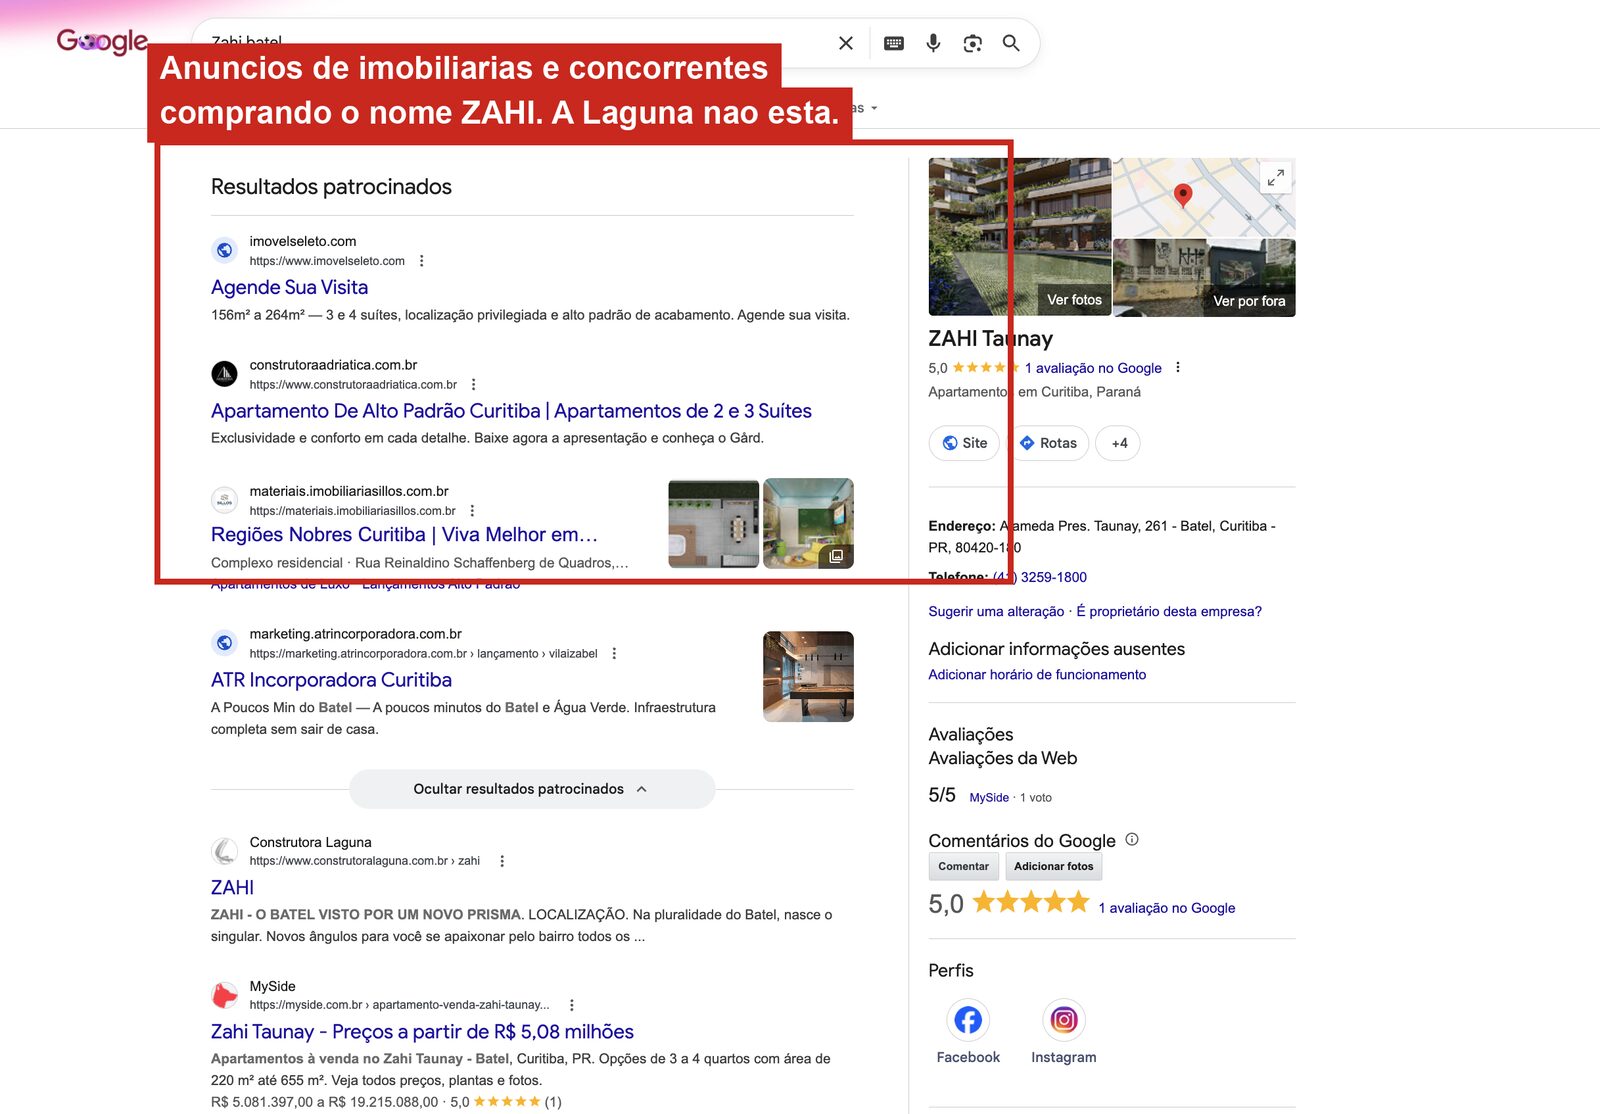Click the ZAHI Taunay panel title
The width and height of the screenshot is (1600, 1114).
pyautogui.click(x=990, y=339)
